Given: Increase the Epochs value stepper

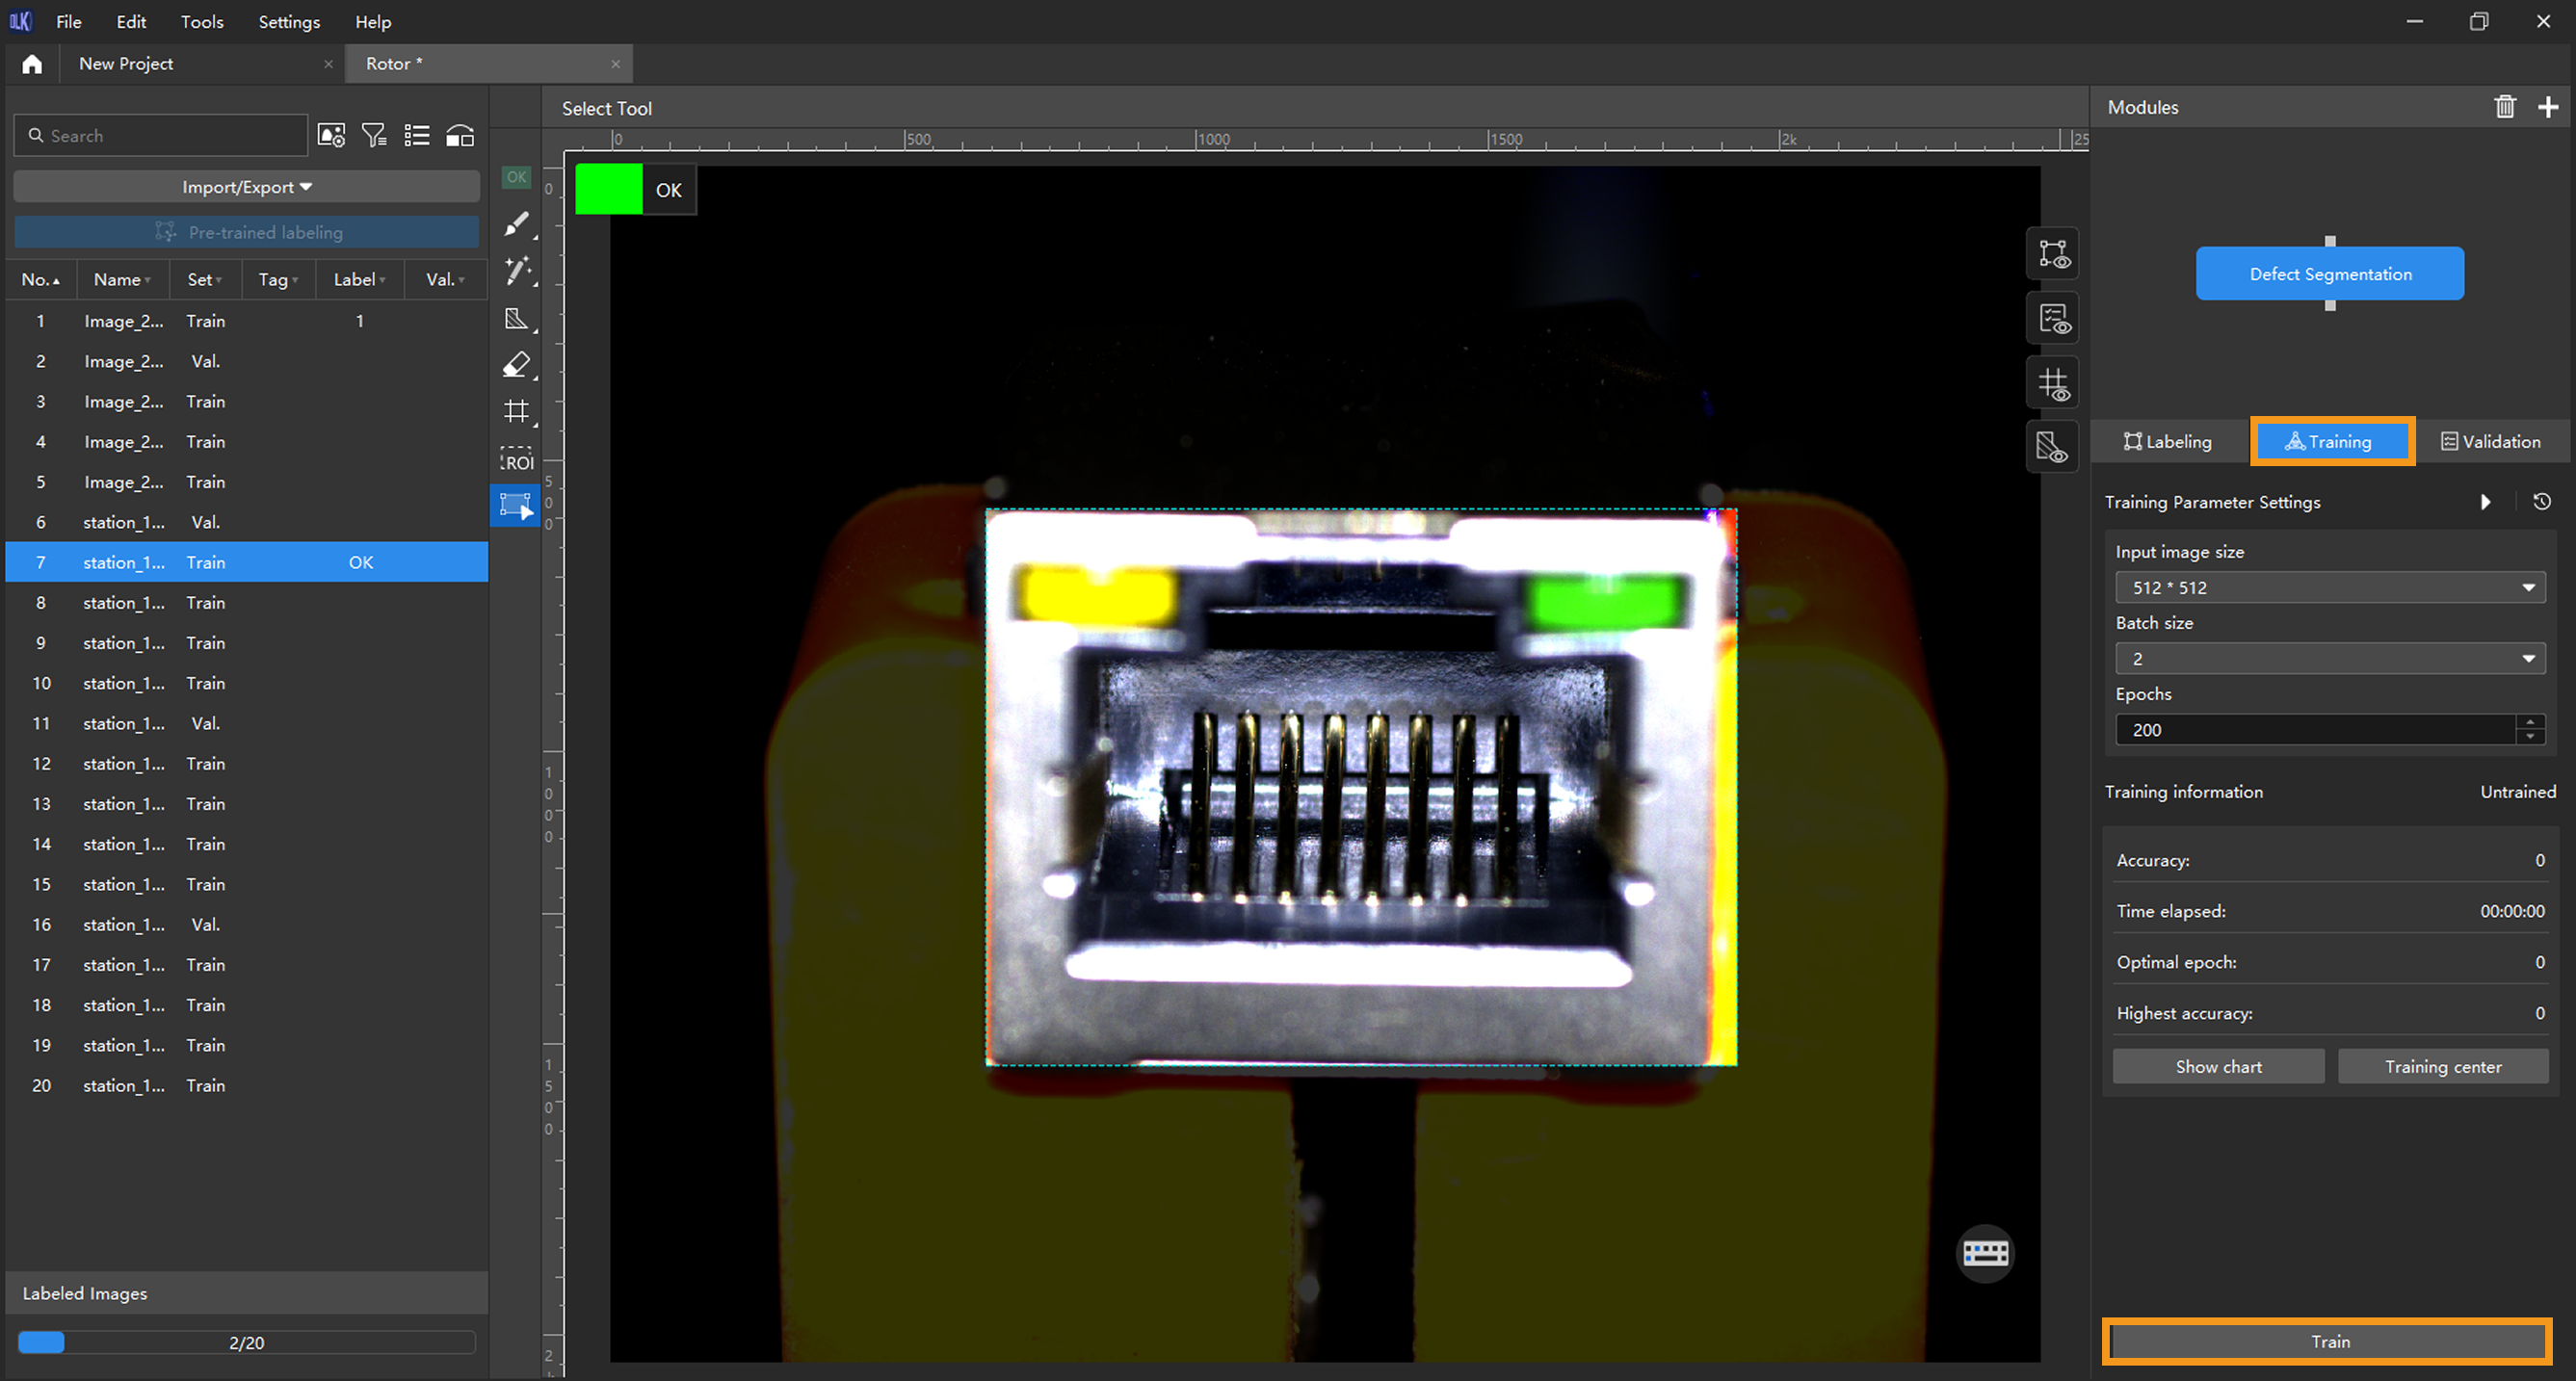Looking at the screenshot, I should pyautogui.click(x=2530, y=722).
